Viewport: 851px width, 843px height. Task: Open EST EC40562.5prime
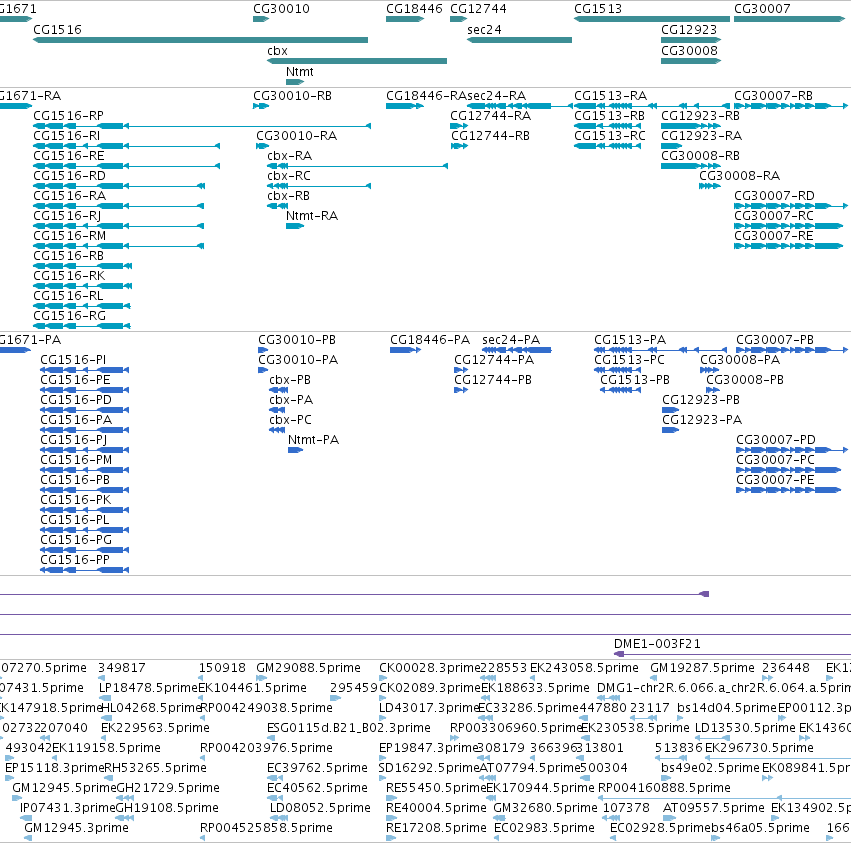point(317,788)
